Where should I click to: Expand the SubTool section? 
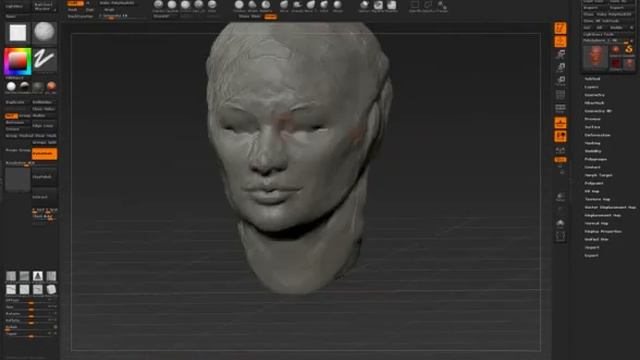(592, 79)
